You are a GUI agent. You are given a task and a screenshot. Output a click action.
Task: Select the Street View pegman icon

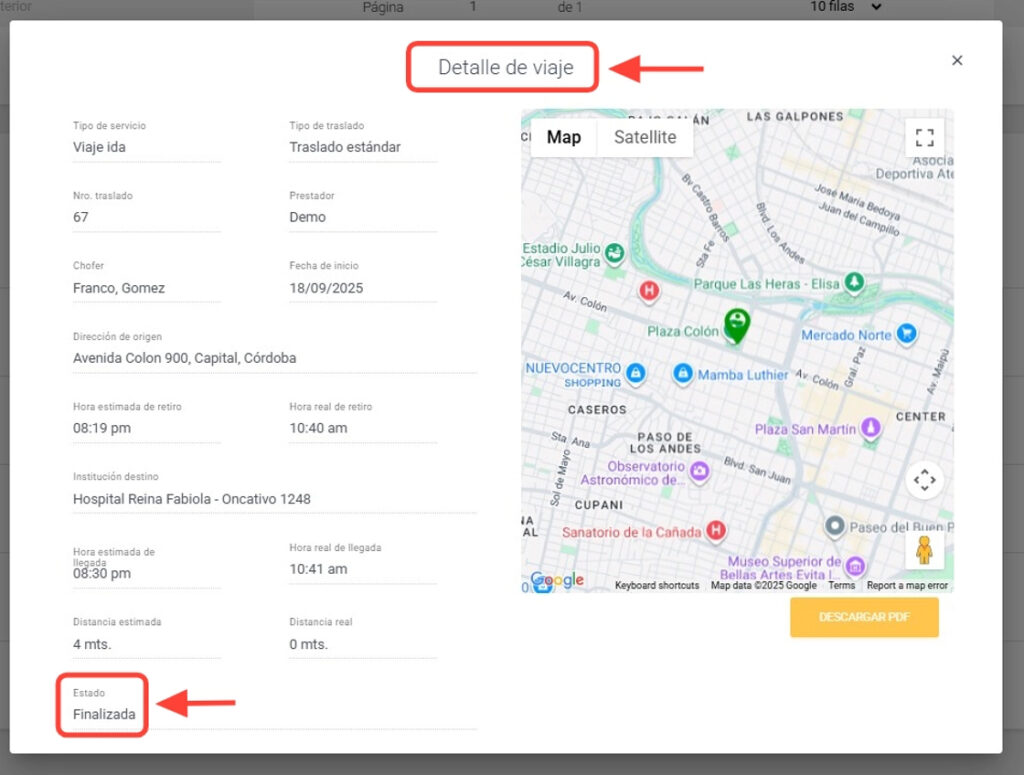click(x=924, y=550)
